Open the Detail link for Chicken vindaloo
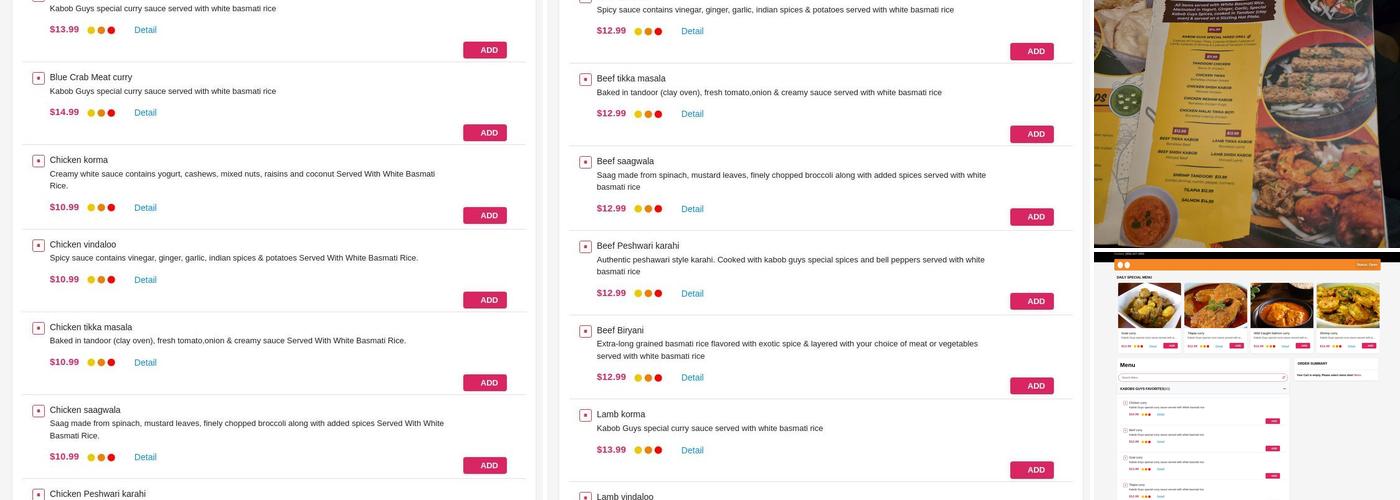The image size is (1400, 500). pyautogui.click(x=145, y=280)
